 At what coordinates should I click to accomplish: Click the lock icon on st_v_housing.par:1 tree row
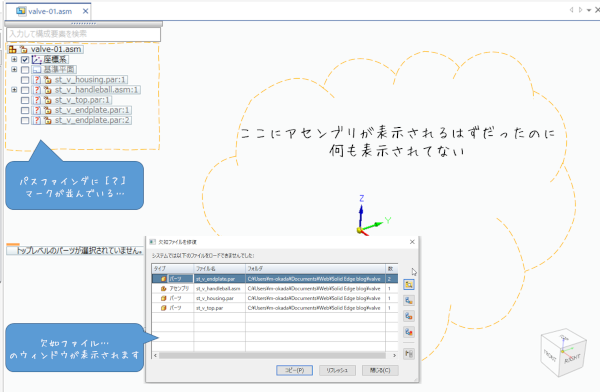(47, 80)
